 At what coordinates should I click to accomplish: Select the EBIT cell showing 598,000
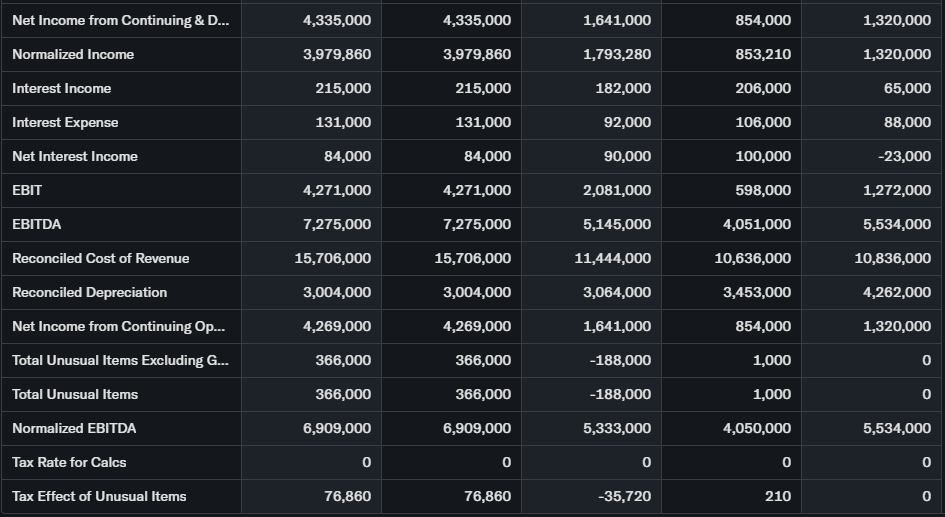click(763, 190)
